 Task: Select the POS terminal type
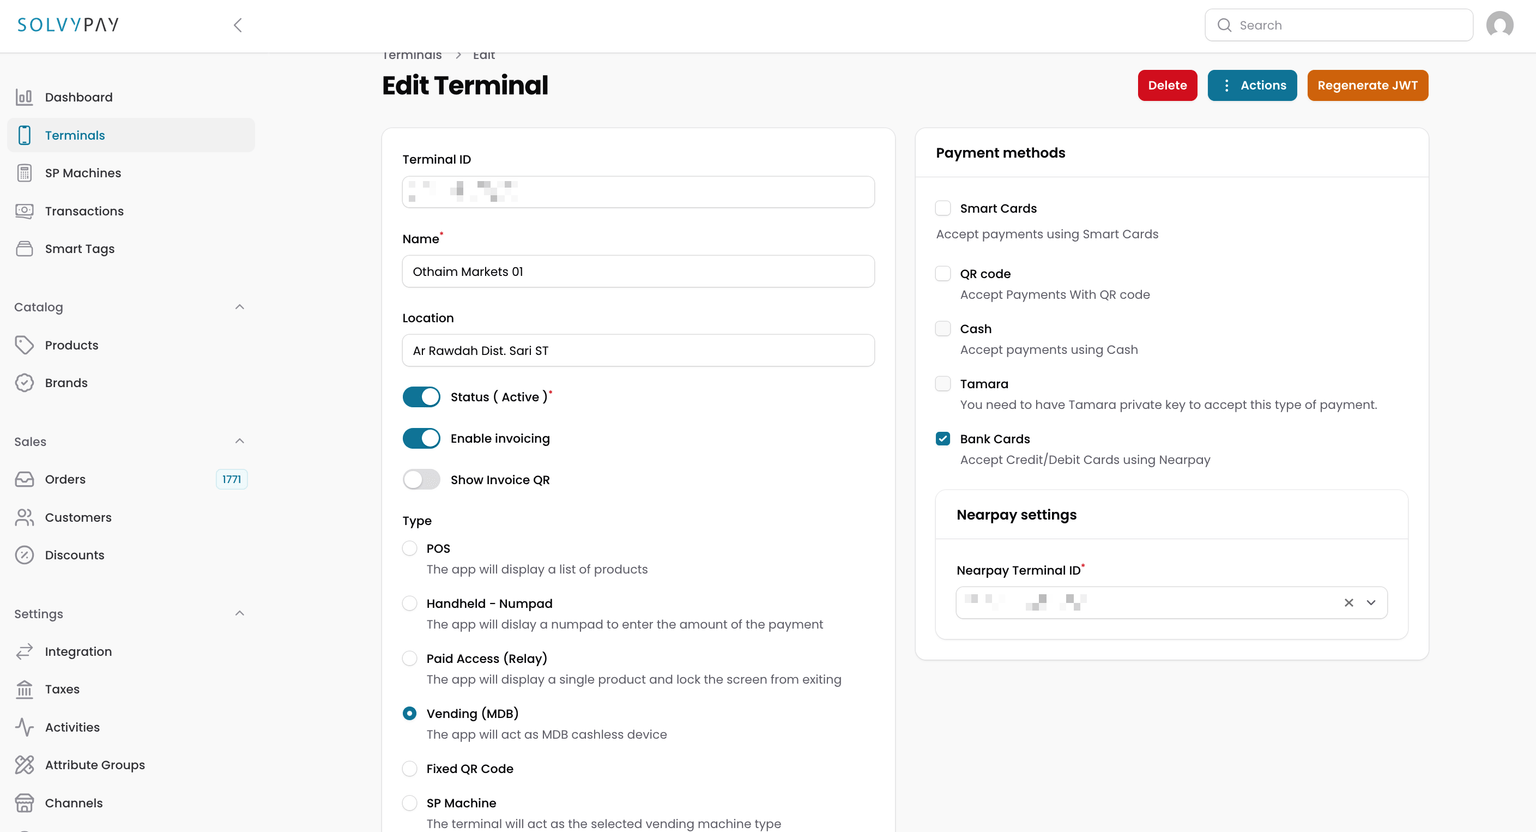tap(409, 548)
